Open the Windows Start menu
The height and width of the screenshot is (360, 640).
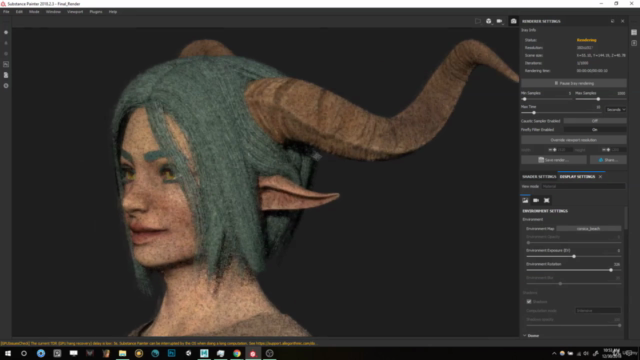click(x=8, y=353)
